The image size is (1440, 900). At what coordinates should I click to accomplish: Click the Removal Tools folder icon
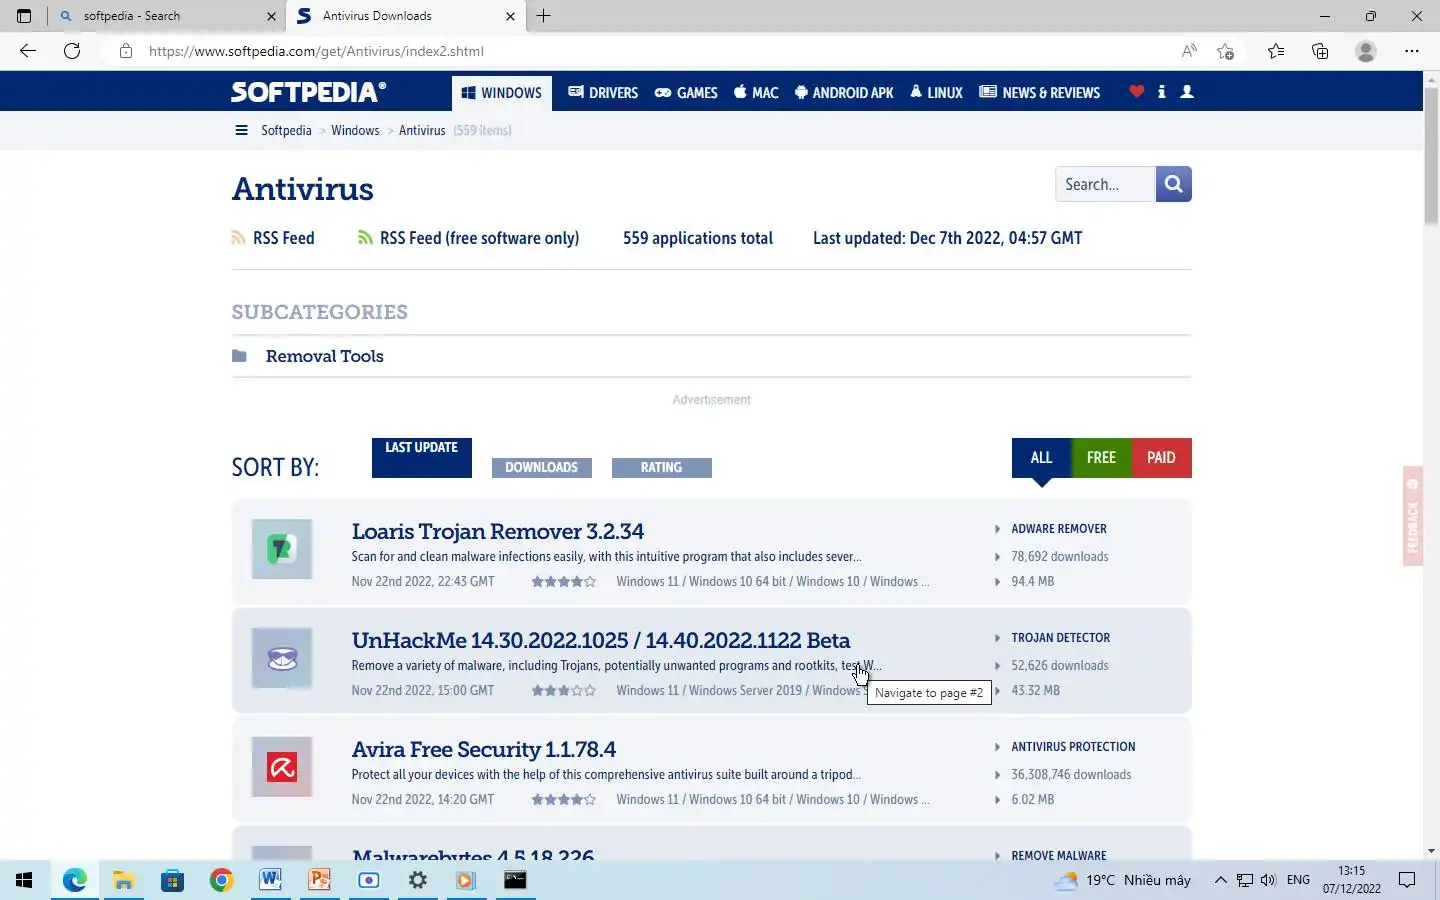click(x=239, y=356)
